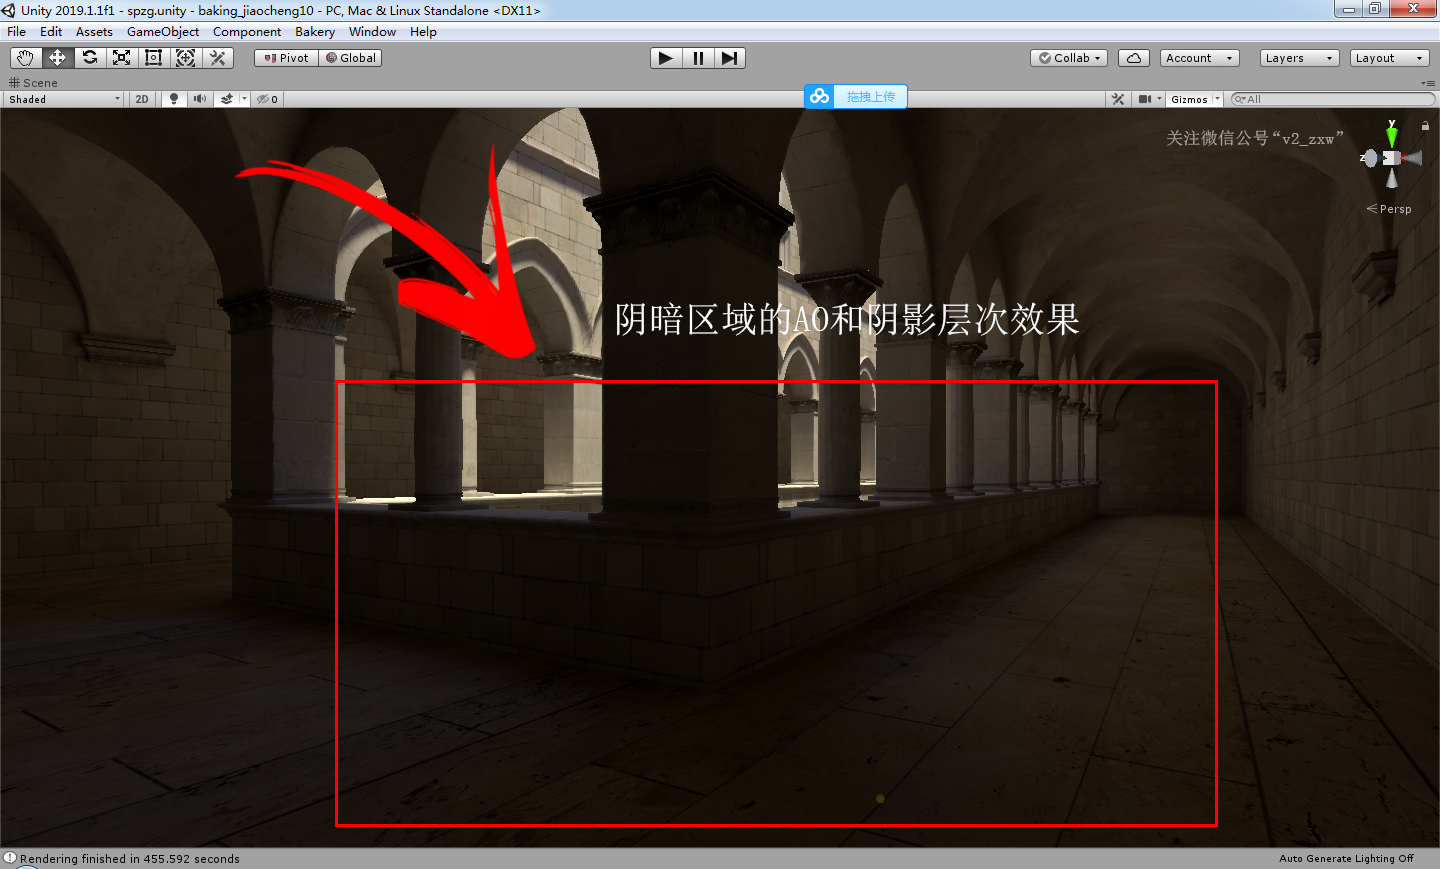Close the Unity editor window
The height and width of the screenshot is (869, 1440).
click(1413, 9)
